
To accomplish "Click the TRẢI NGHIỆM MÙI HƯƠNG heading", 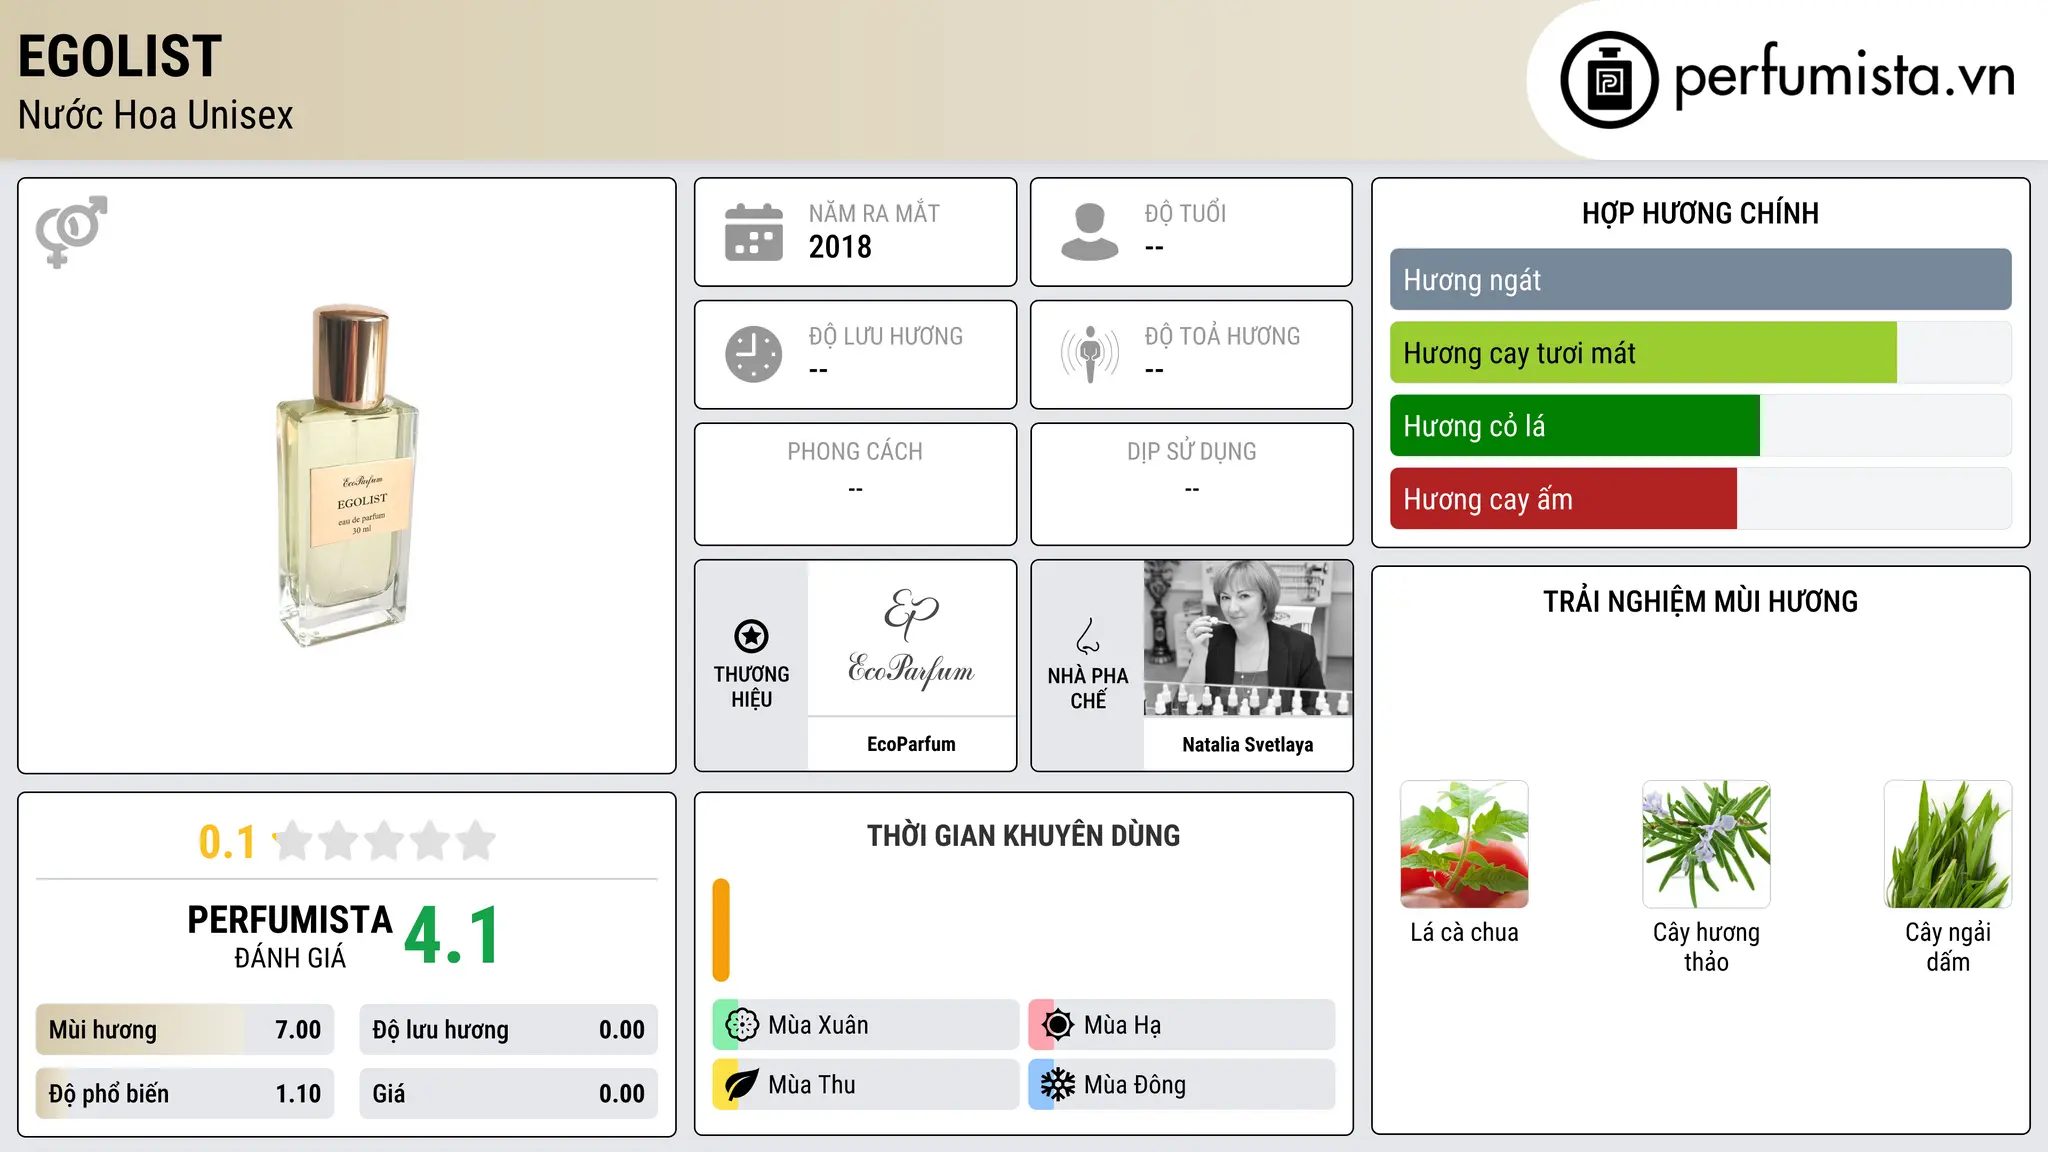I will (1700, 601).
